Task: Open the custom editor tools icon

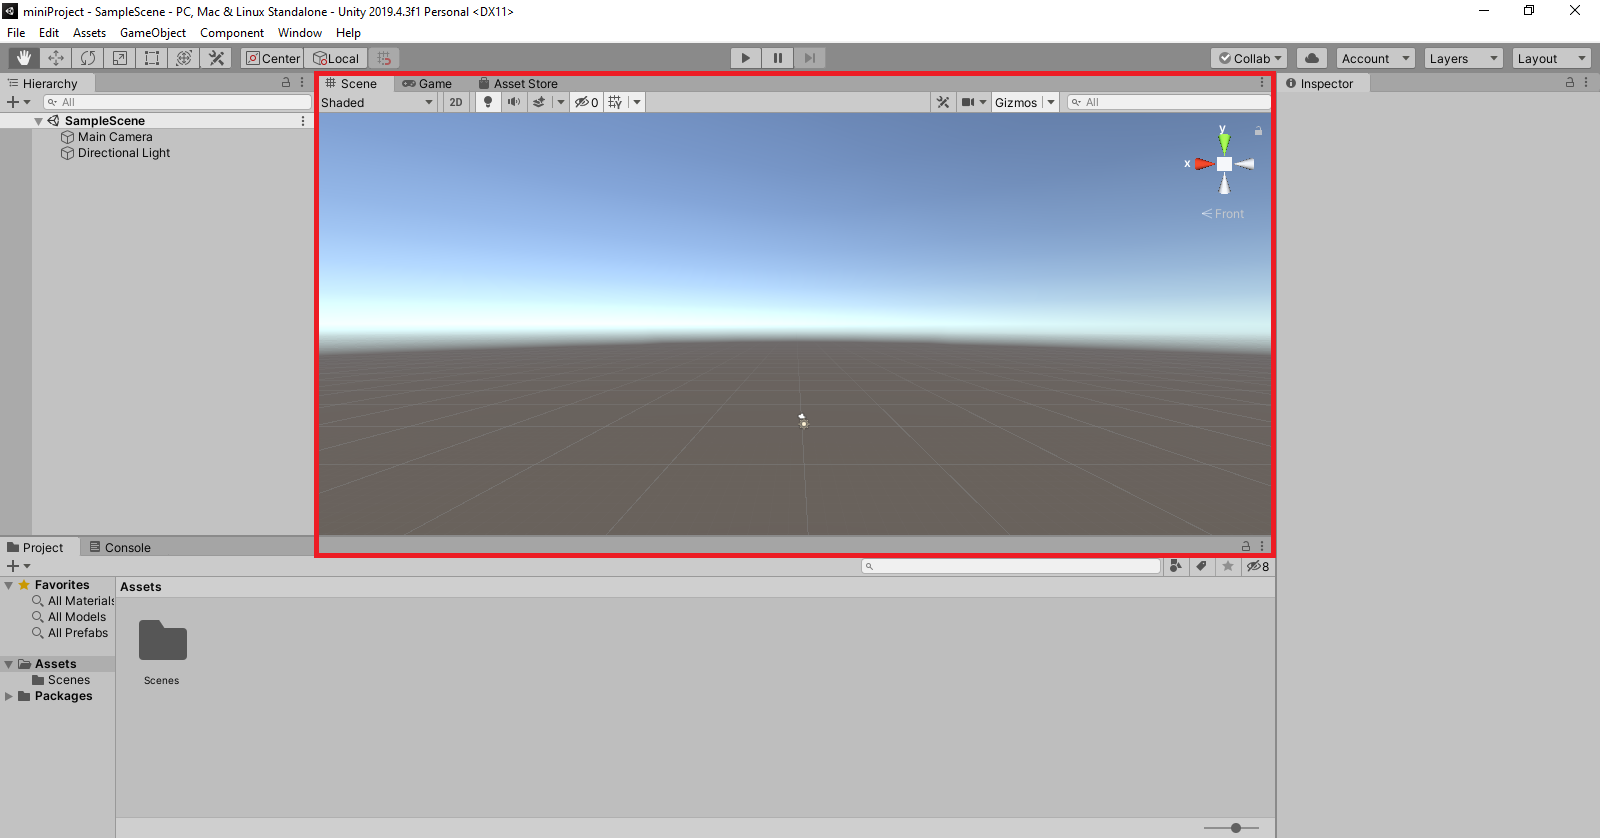Action: point(216,58)
